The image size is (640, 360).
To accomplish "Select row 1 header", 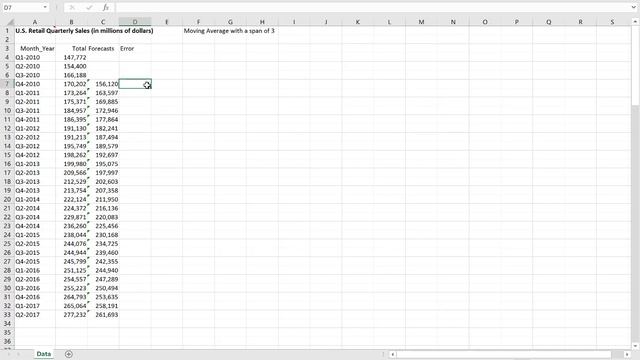I will (x=7, y=31).
